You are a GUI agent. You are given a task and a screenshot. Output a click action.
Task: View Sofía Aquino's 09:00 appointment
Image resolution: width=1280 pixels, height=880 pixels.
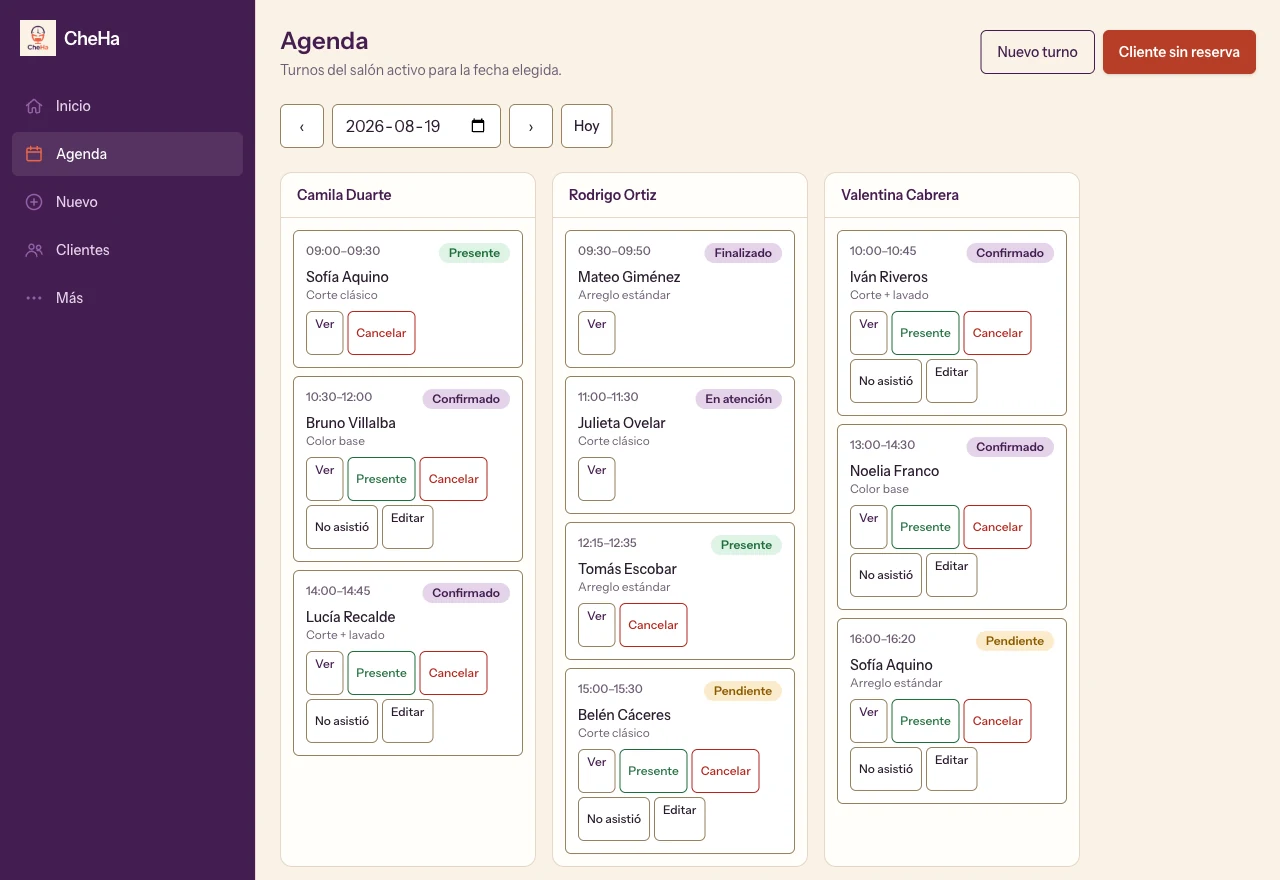(x=325, y=333)
